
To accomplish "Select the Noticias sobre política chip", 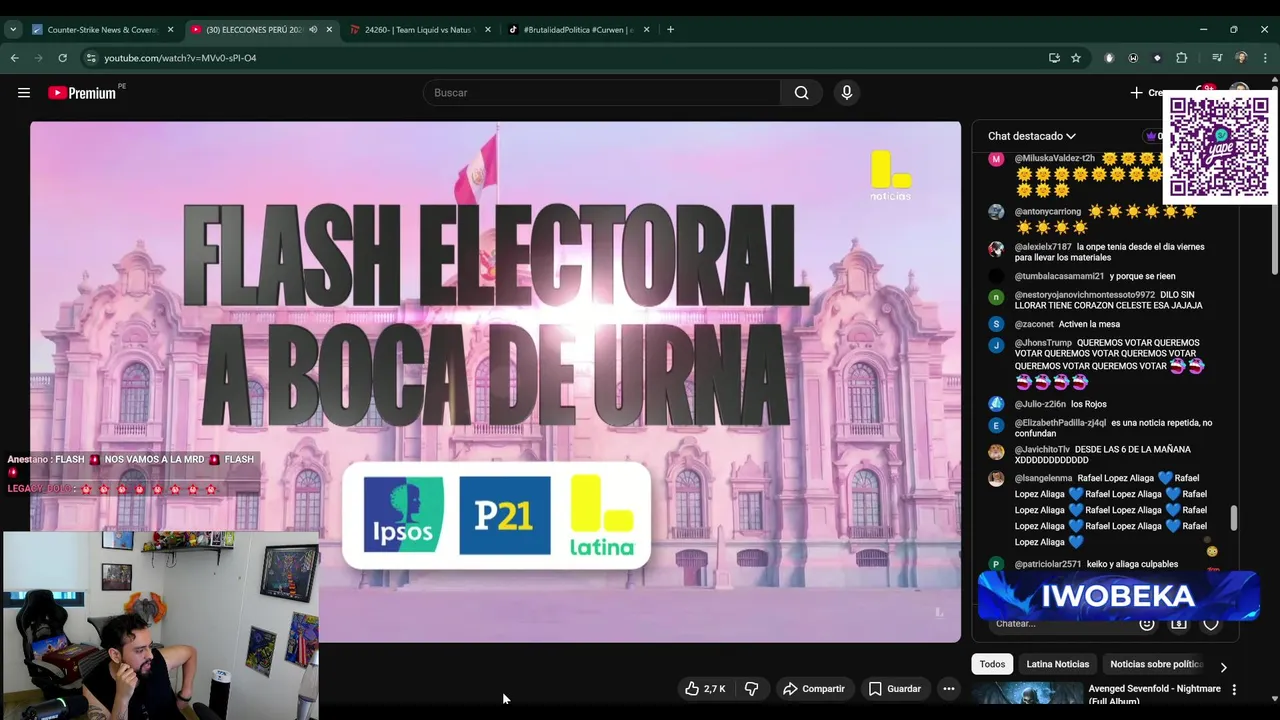I will pos(1156,664).
